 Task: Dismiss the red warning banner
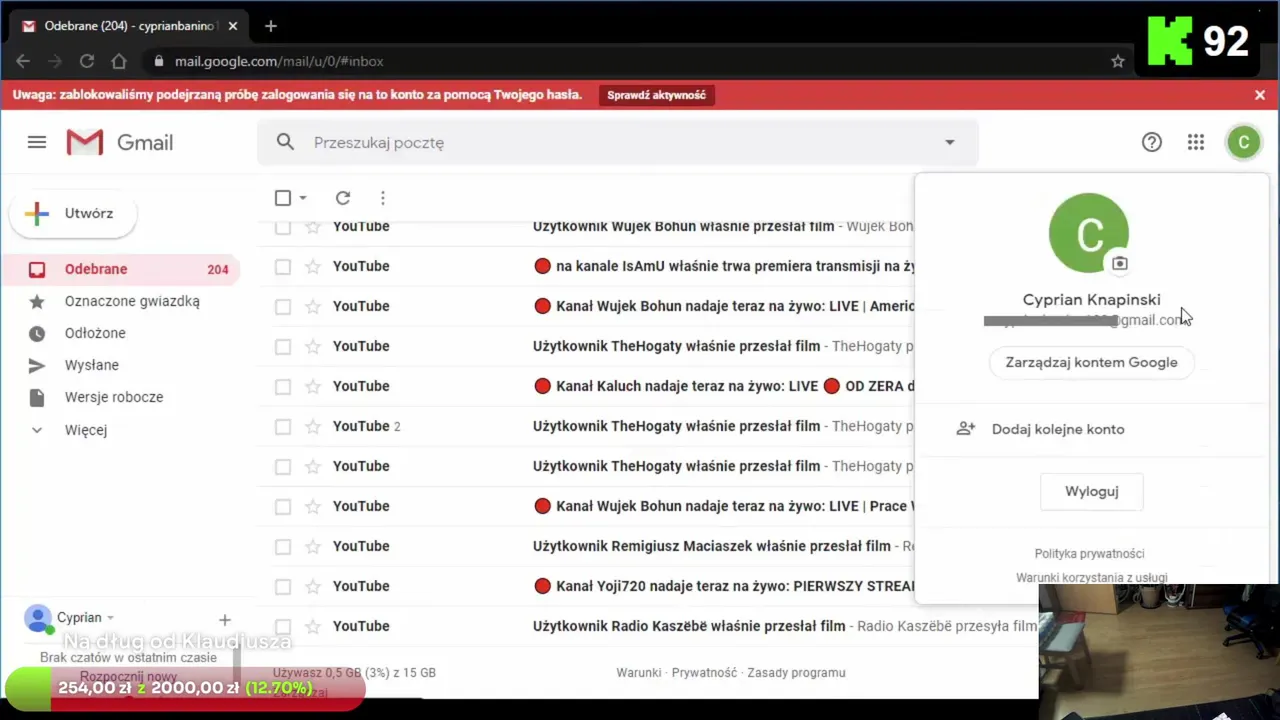click(x=1260, y=95)
